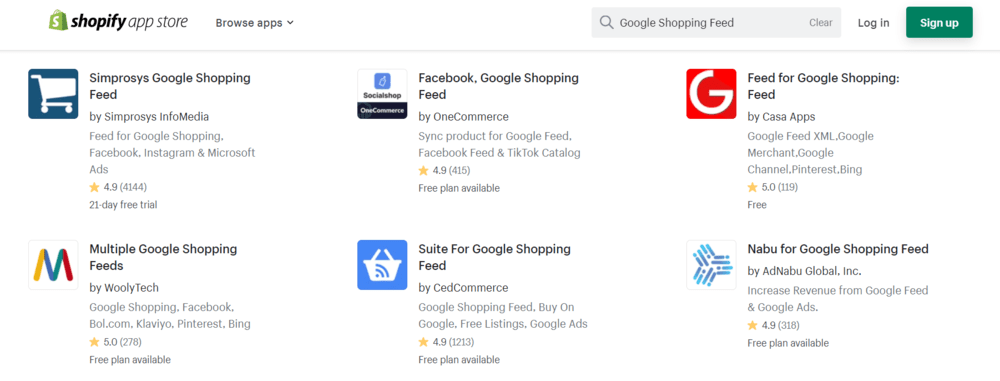
Task: Open the CedCommerce blue basket icon
Action: (x=382, y=265)
